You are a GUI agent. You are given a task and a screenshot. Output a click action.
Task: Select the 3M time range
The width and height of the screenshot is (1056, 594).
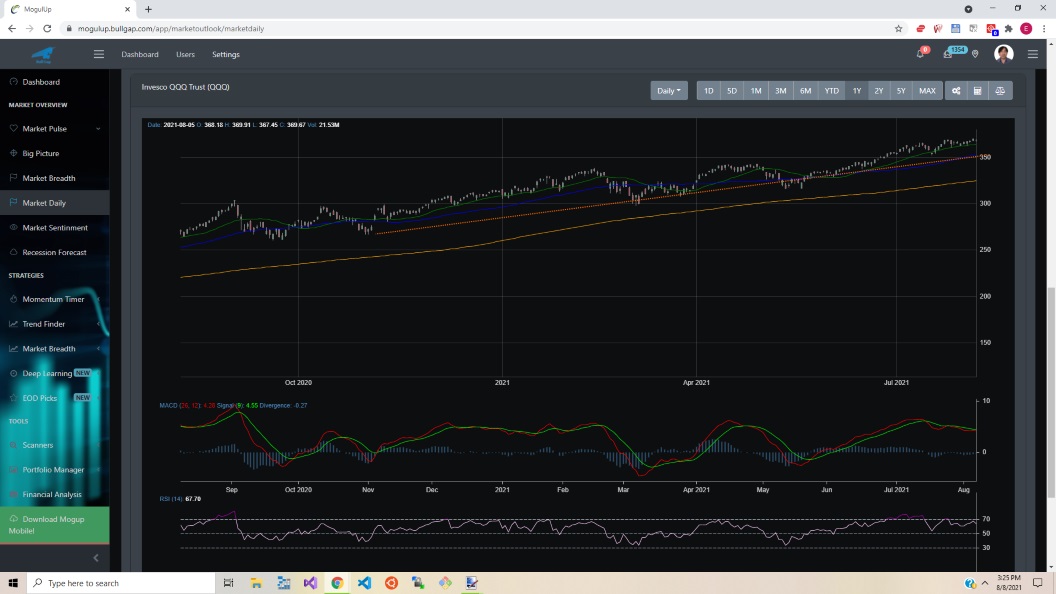781,91
